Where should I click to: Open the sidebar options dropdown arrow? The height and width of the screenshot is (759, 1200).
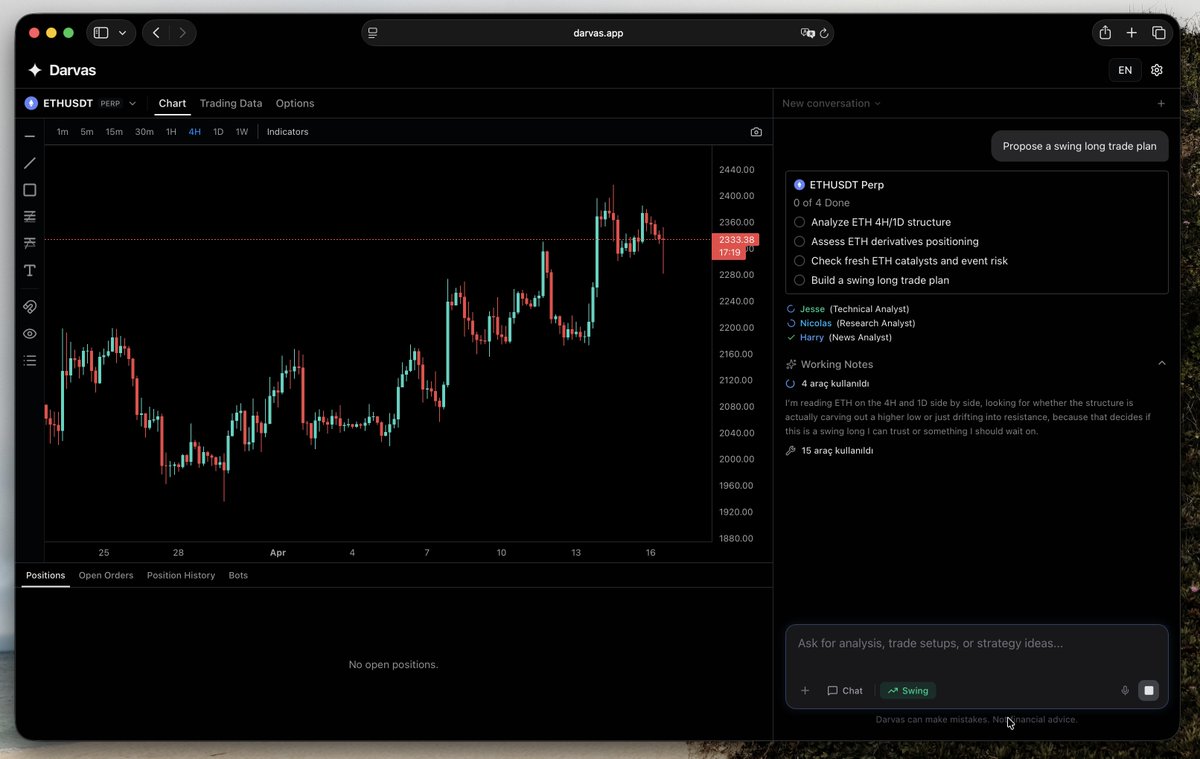click(123, 33)
